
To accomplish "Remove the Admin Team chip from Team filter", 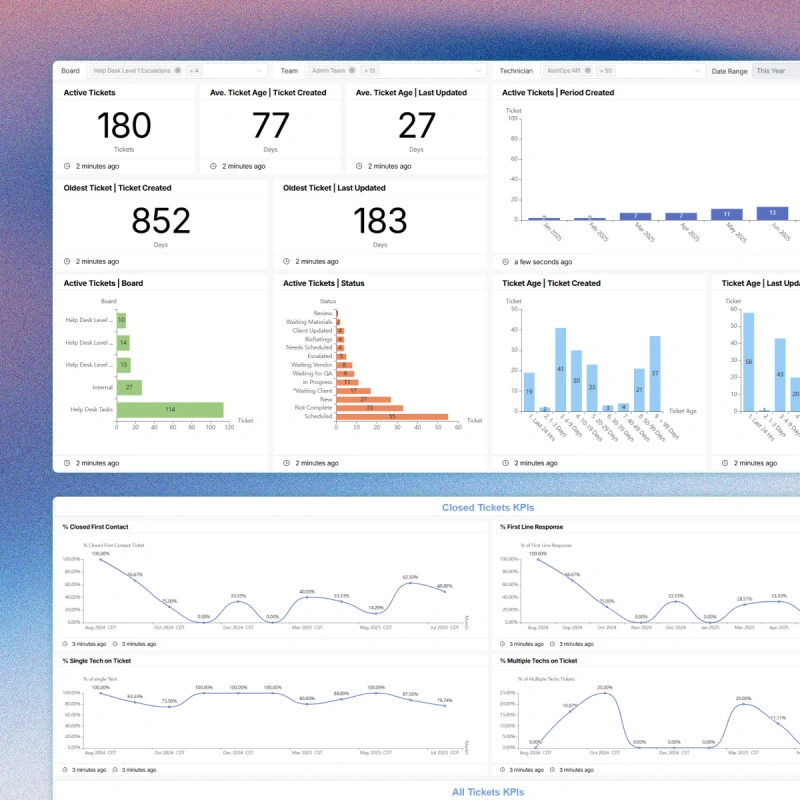I will (352, 71).
